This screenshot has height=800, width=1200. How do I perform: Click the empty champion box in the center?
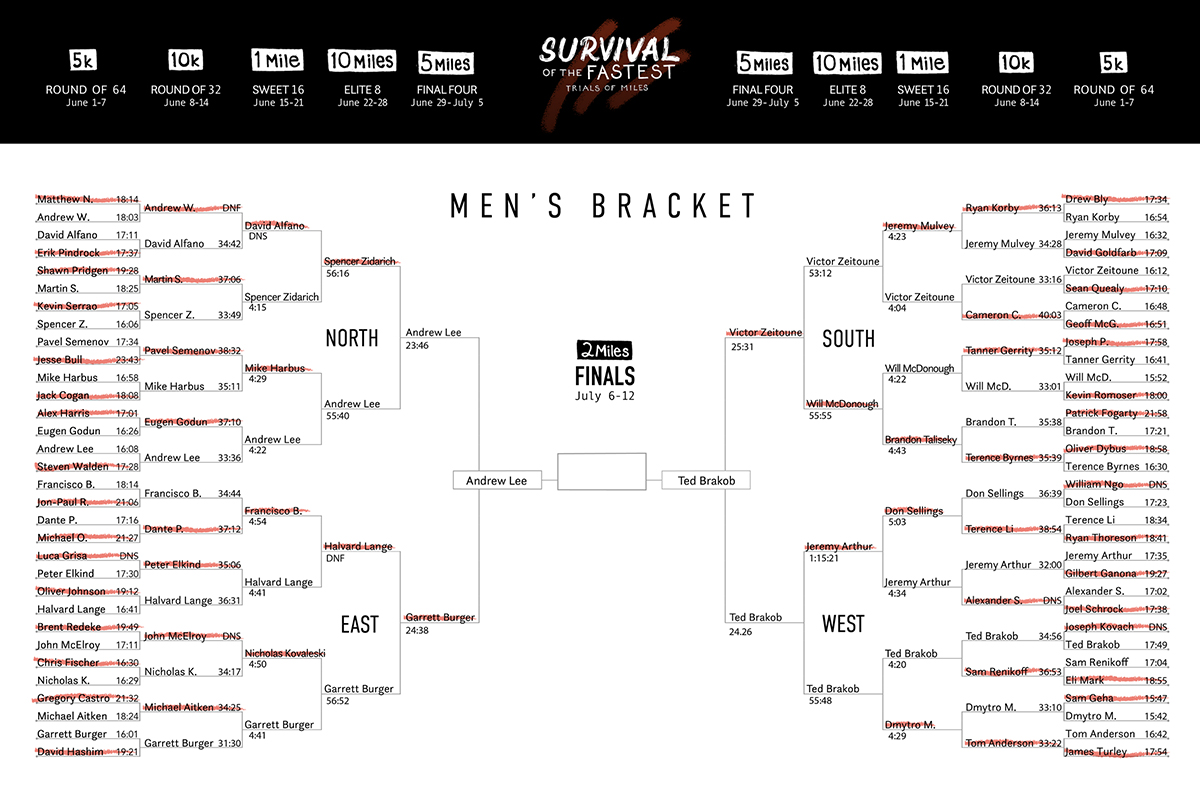602,472
